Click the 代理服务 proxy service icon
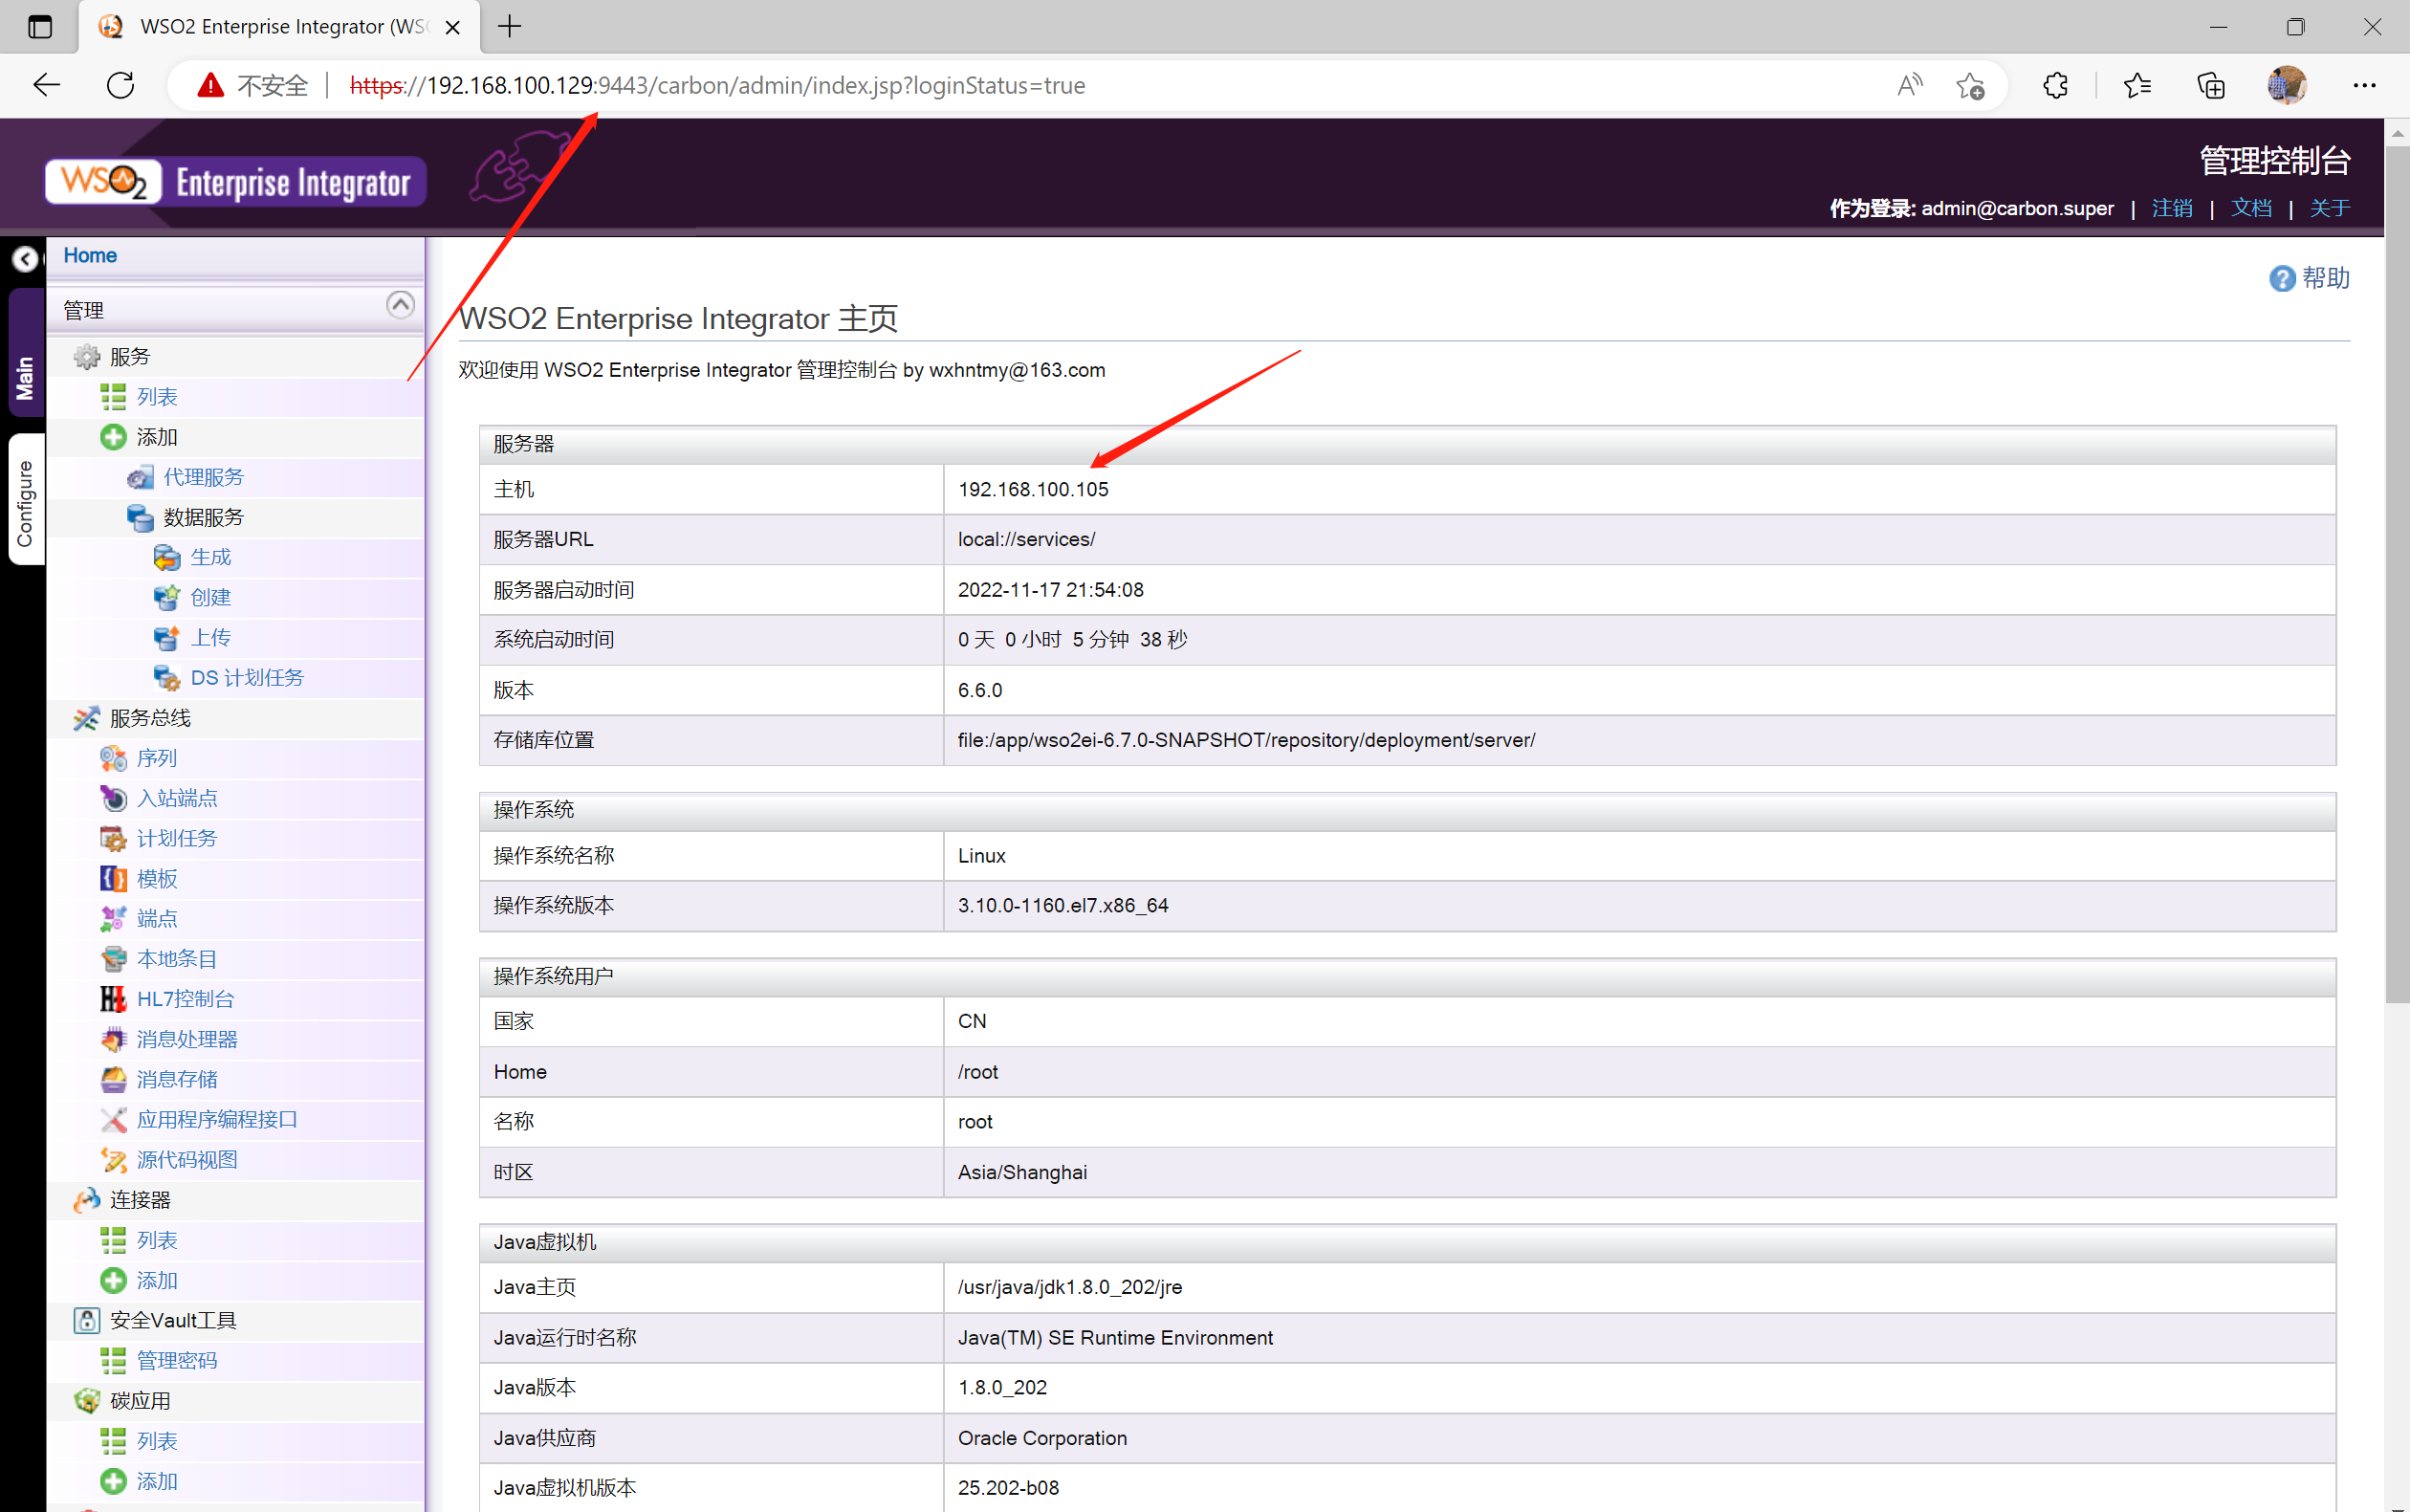Viewport: 2410px width, 1512px height. pos(140,478)
